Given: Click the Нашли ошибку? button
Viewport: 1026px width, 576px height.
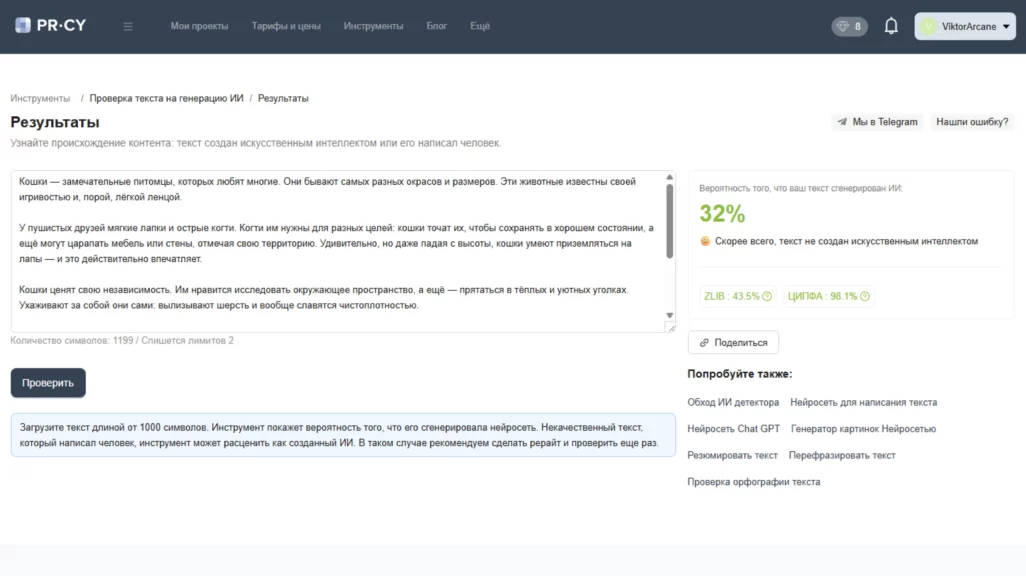Looking at the screenshot, I should coord(971,122).
